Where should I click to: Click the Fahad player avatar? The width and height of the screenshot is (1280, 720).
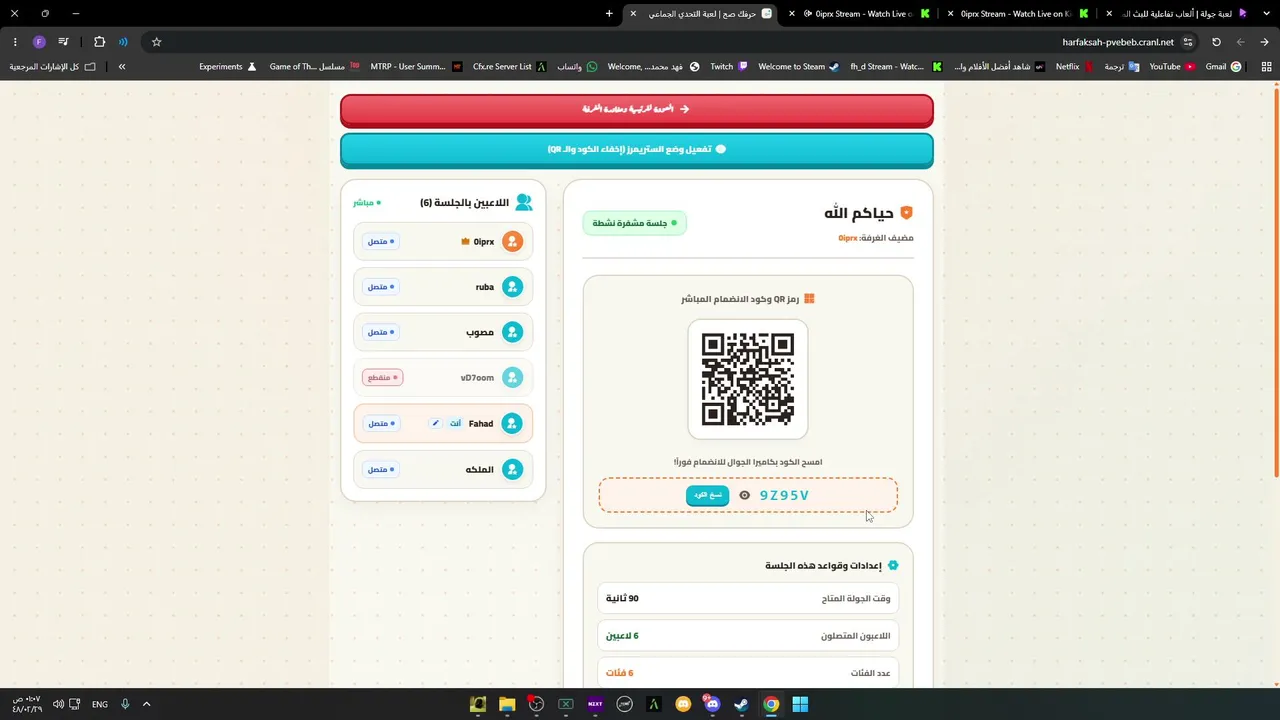coord(513,423)
